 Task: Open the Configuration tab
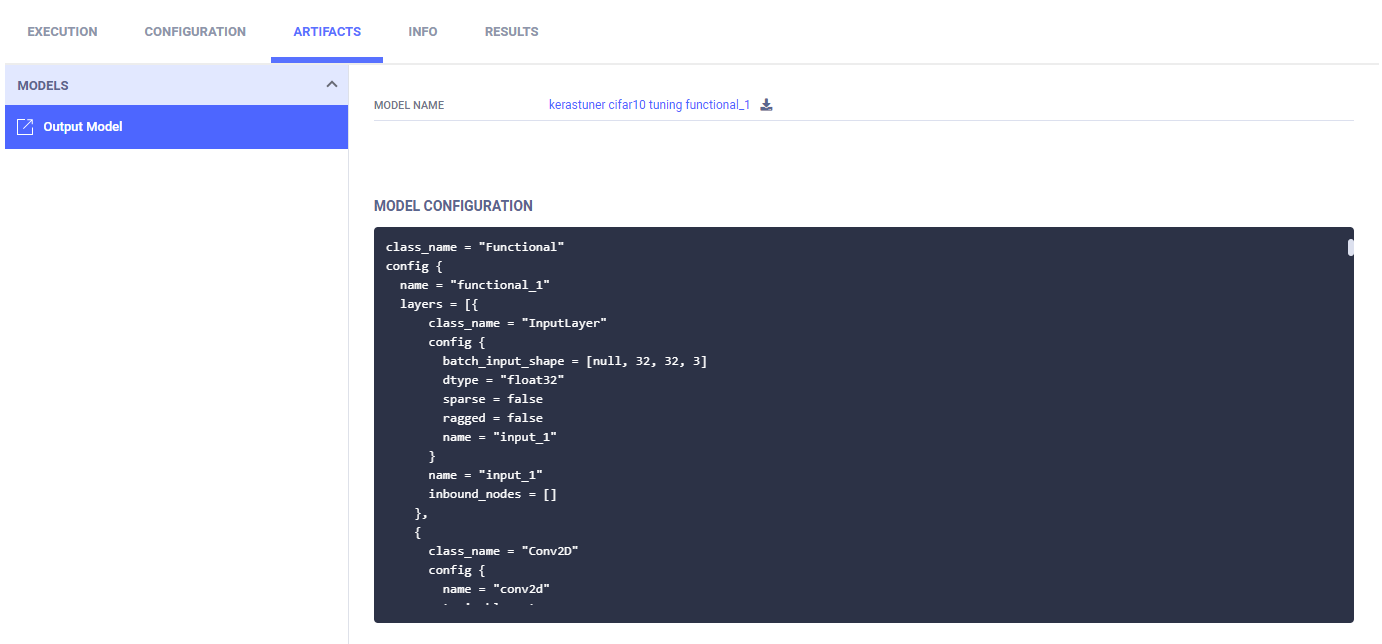pyautogui.click(x=195, y=32)
